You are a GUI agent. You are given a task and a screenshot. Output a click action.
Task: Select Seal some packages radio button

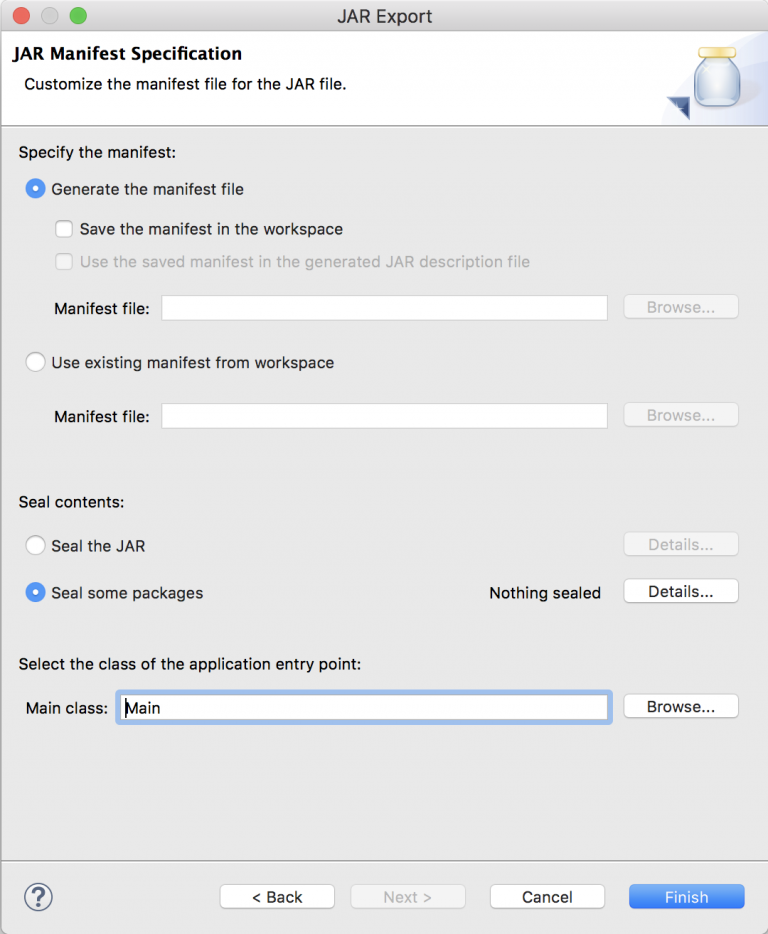click(36, 593)
